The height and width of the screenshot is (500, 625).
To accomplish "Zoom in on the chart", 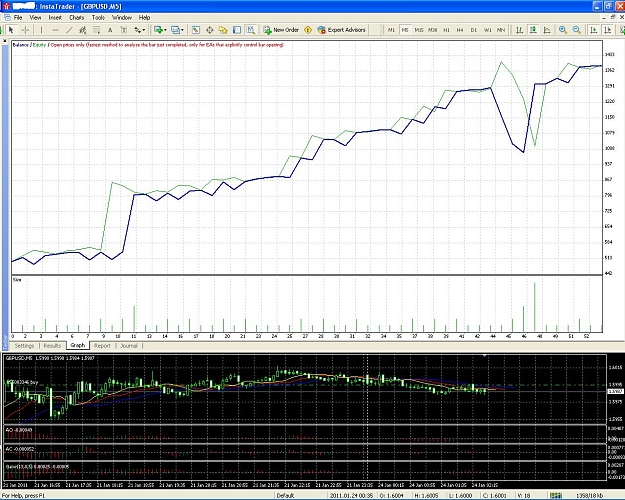I will 563,30.
